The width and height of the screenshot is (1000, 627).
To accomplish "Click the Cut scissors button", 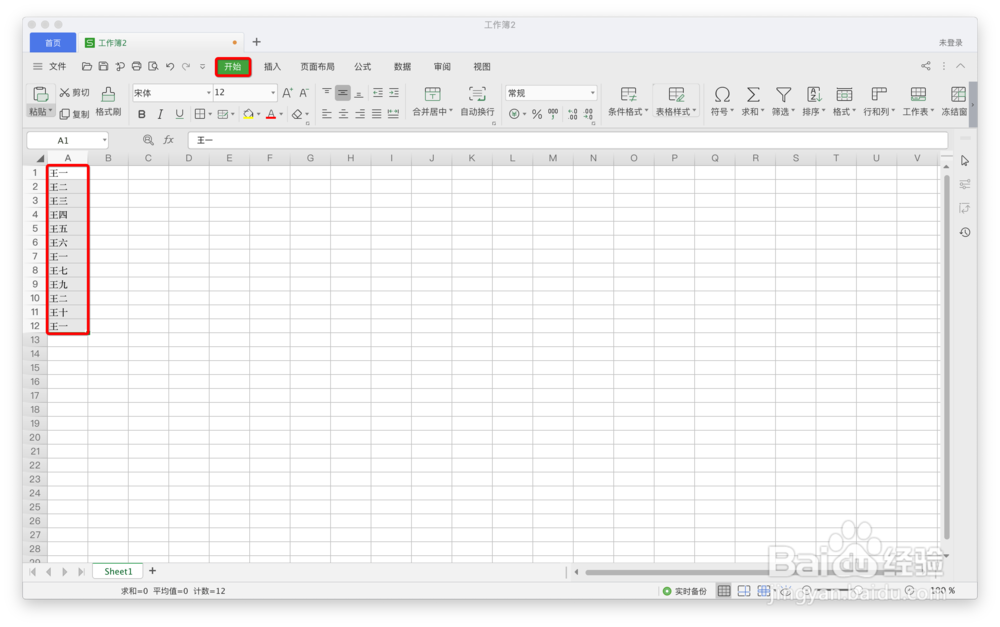I will point(74,92).
